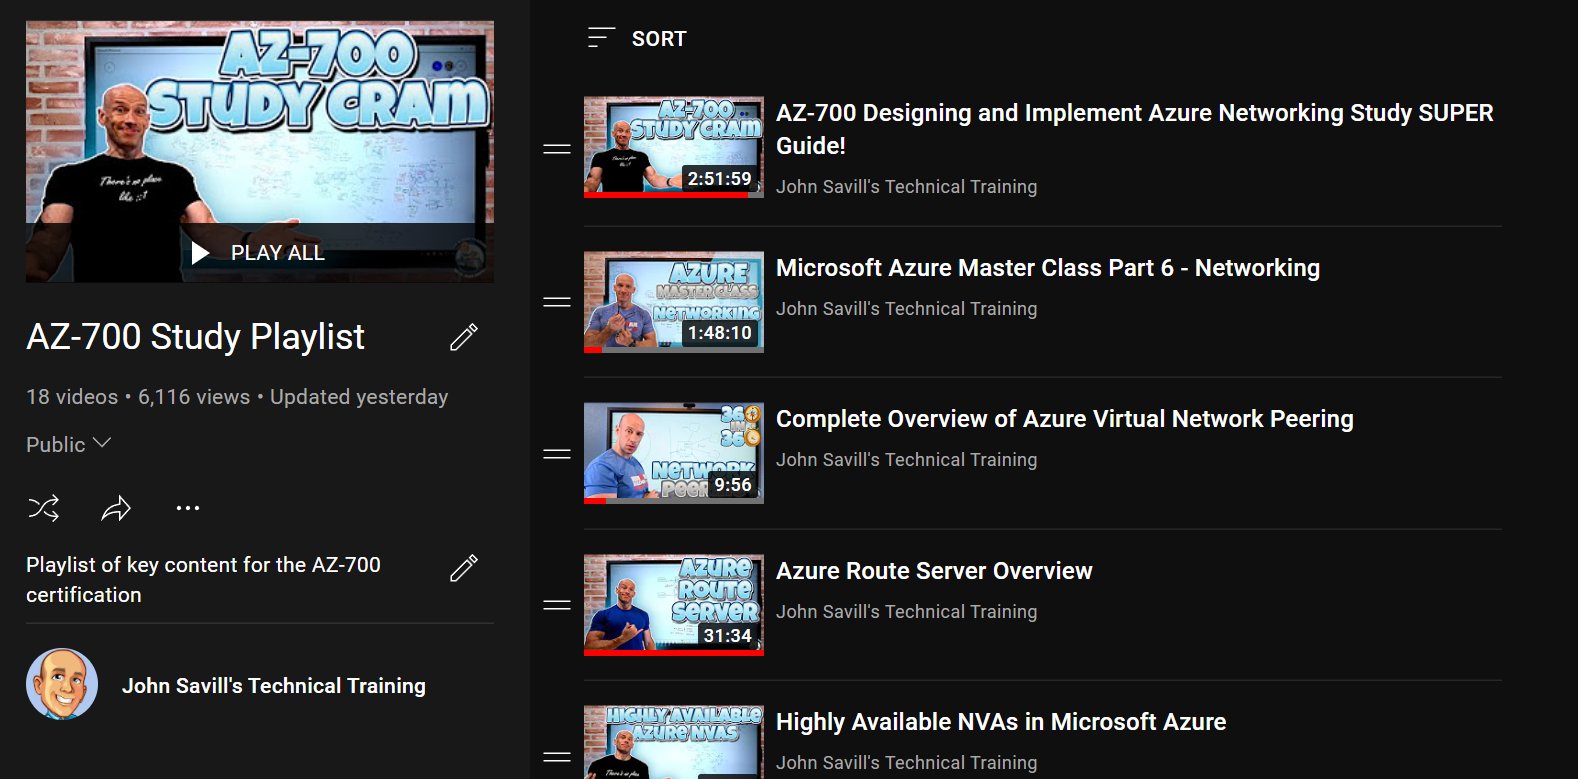1578x779 pixels.
Task: Click drag handle for Highly Available NVAs video
Action: click(x=557, y=757)
